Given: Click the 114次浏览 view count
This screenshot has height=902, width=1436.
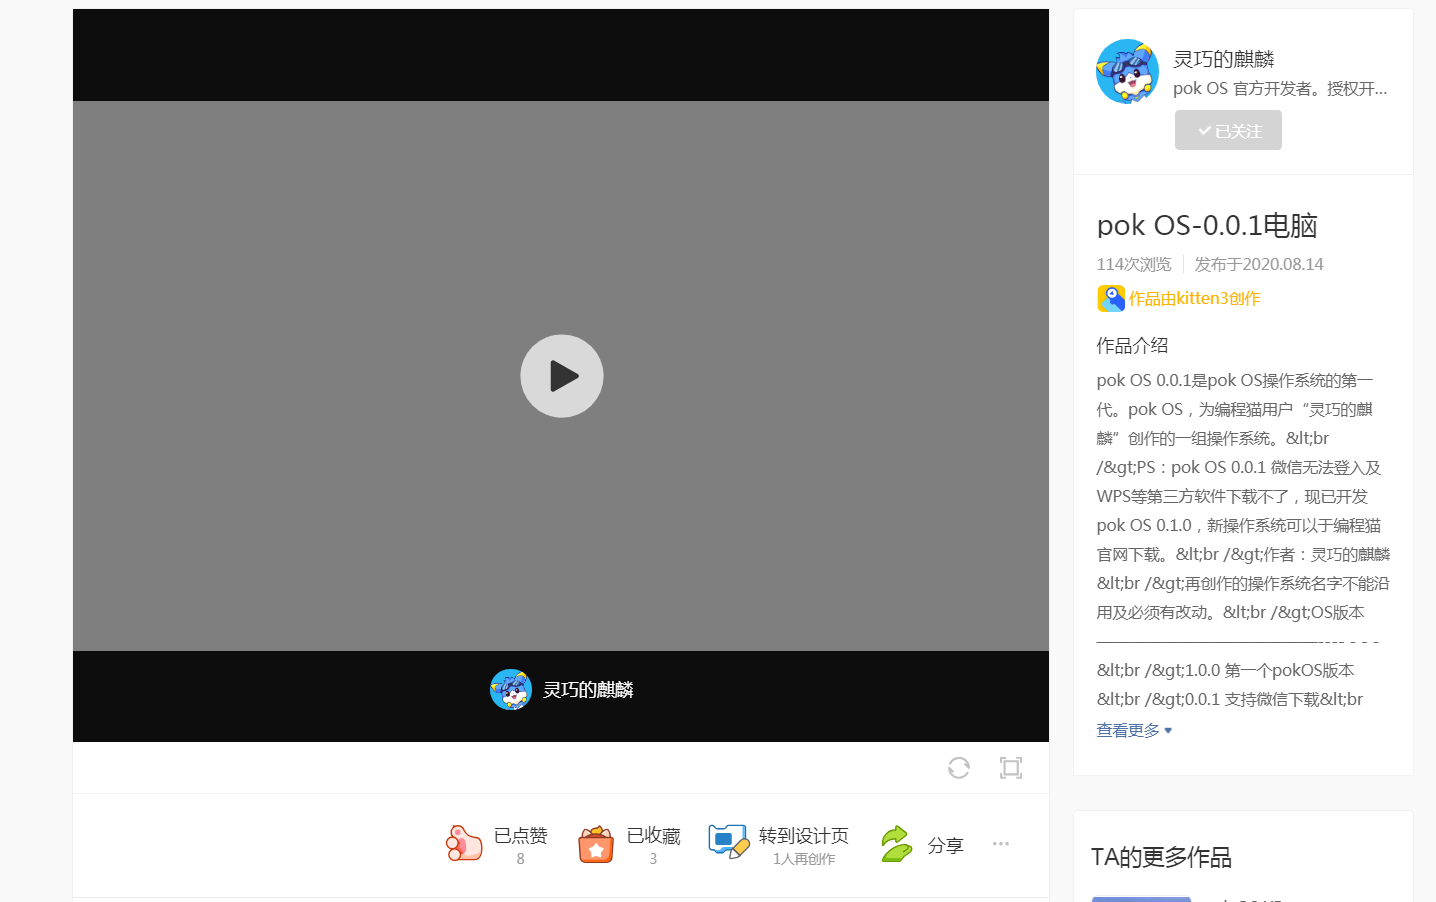Looking at the screenshot, I should coord(1134,264).
